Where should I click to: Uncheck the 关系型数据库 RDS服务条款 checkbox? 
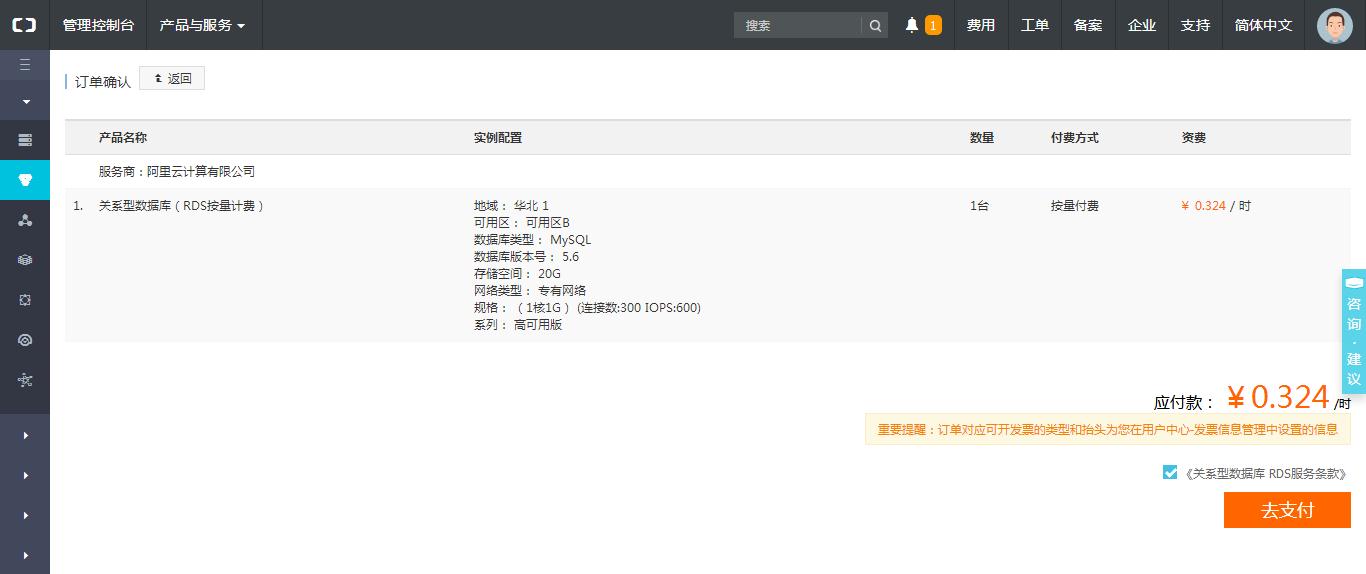[1170, 472]
